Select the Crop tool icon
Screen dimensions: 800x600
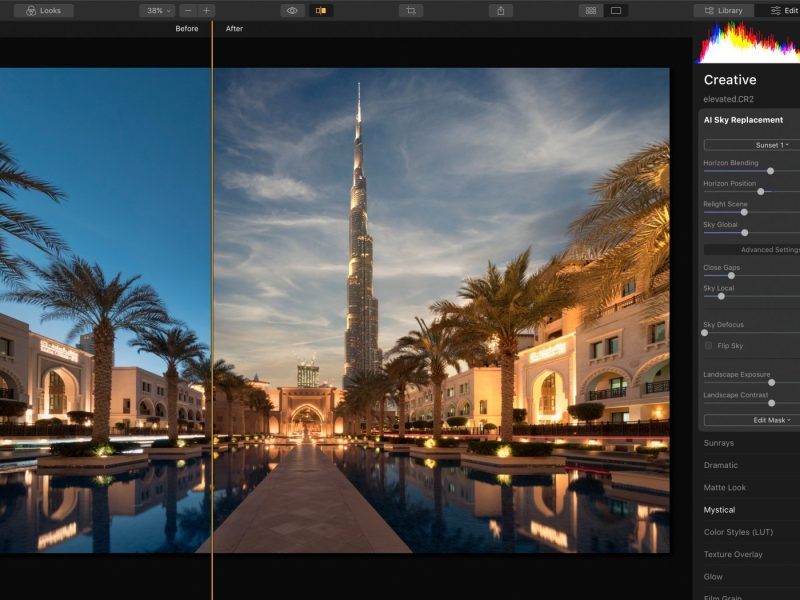point(411,11)
